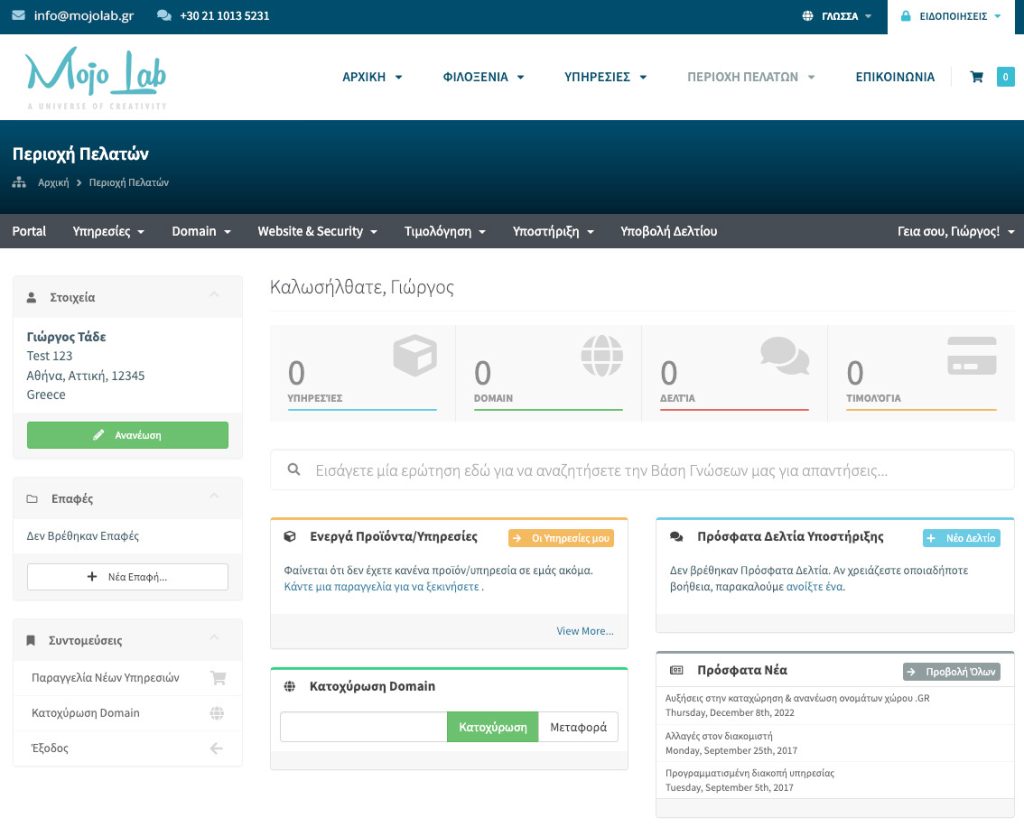Click the cube icon in Υπηρεσίες tile
This screenshot has height=827, width=1024.
[x=414, y=356]
